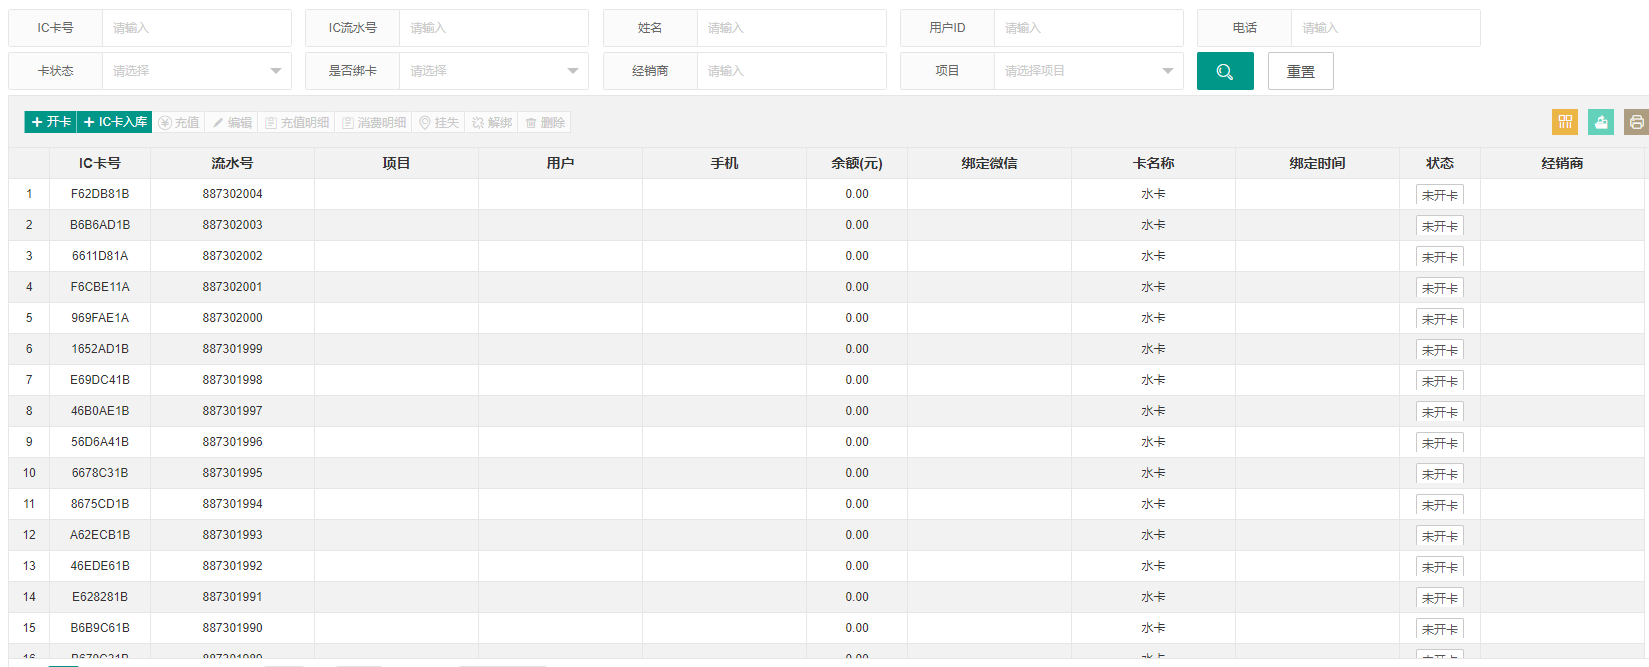Click 未开卡 status in row F62DB81B

(1440, 195)
